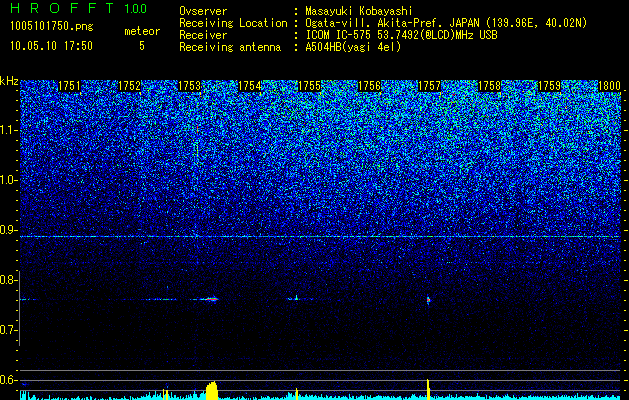
Task: Click the kHz axis unit label
Action: pos(9,81)
